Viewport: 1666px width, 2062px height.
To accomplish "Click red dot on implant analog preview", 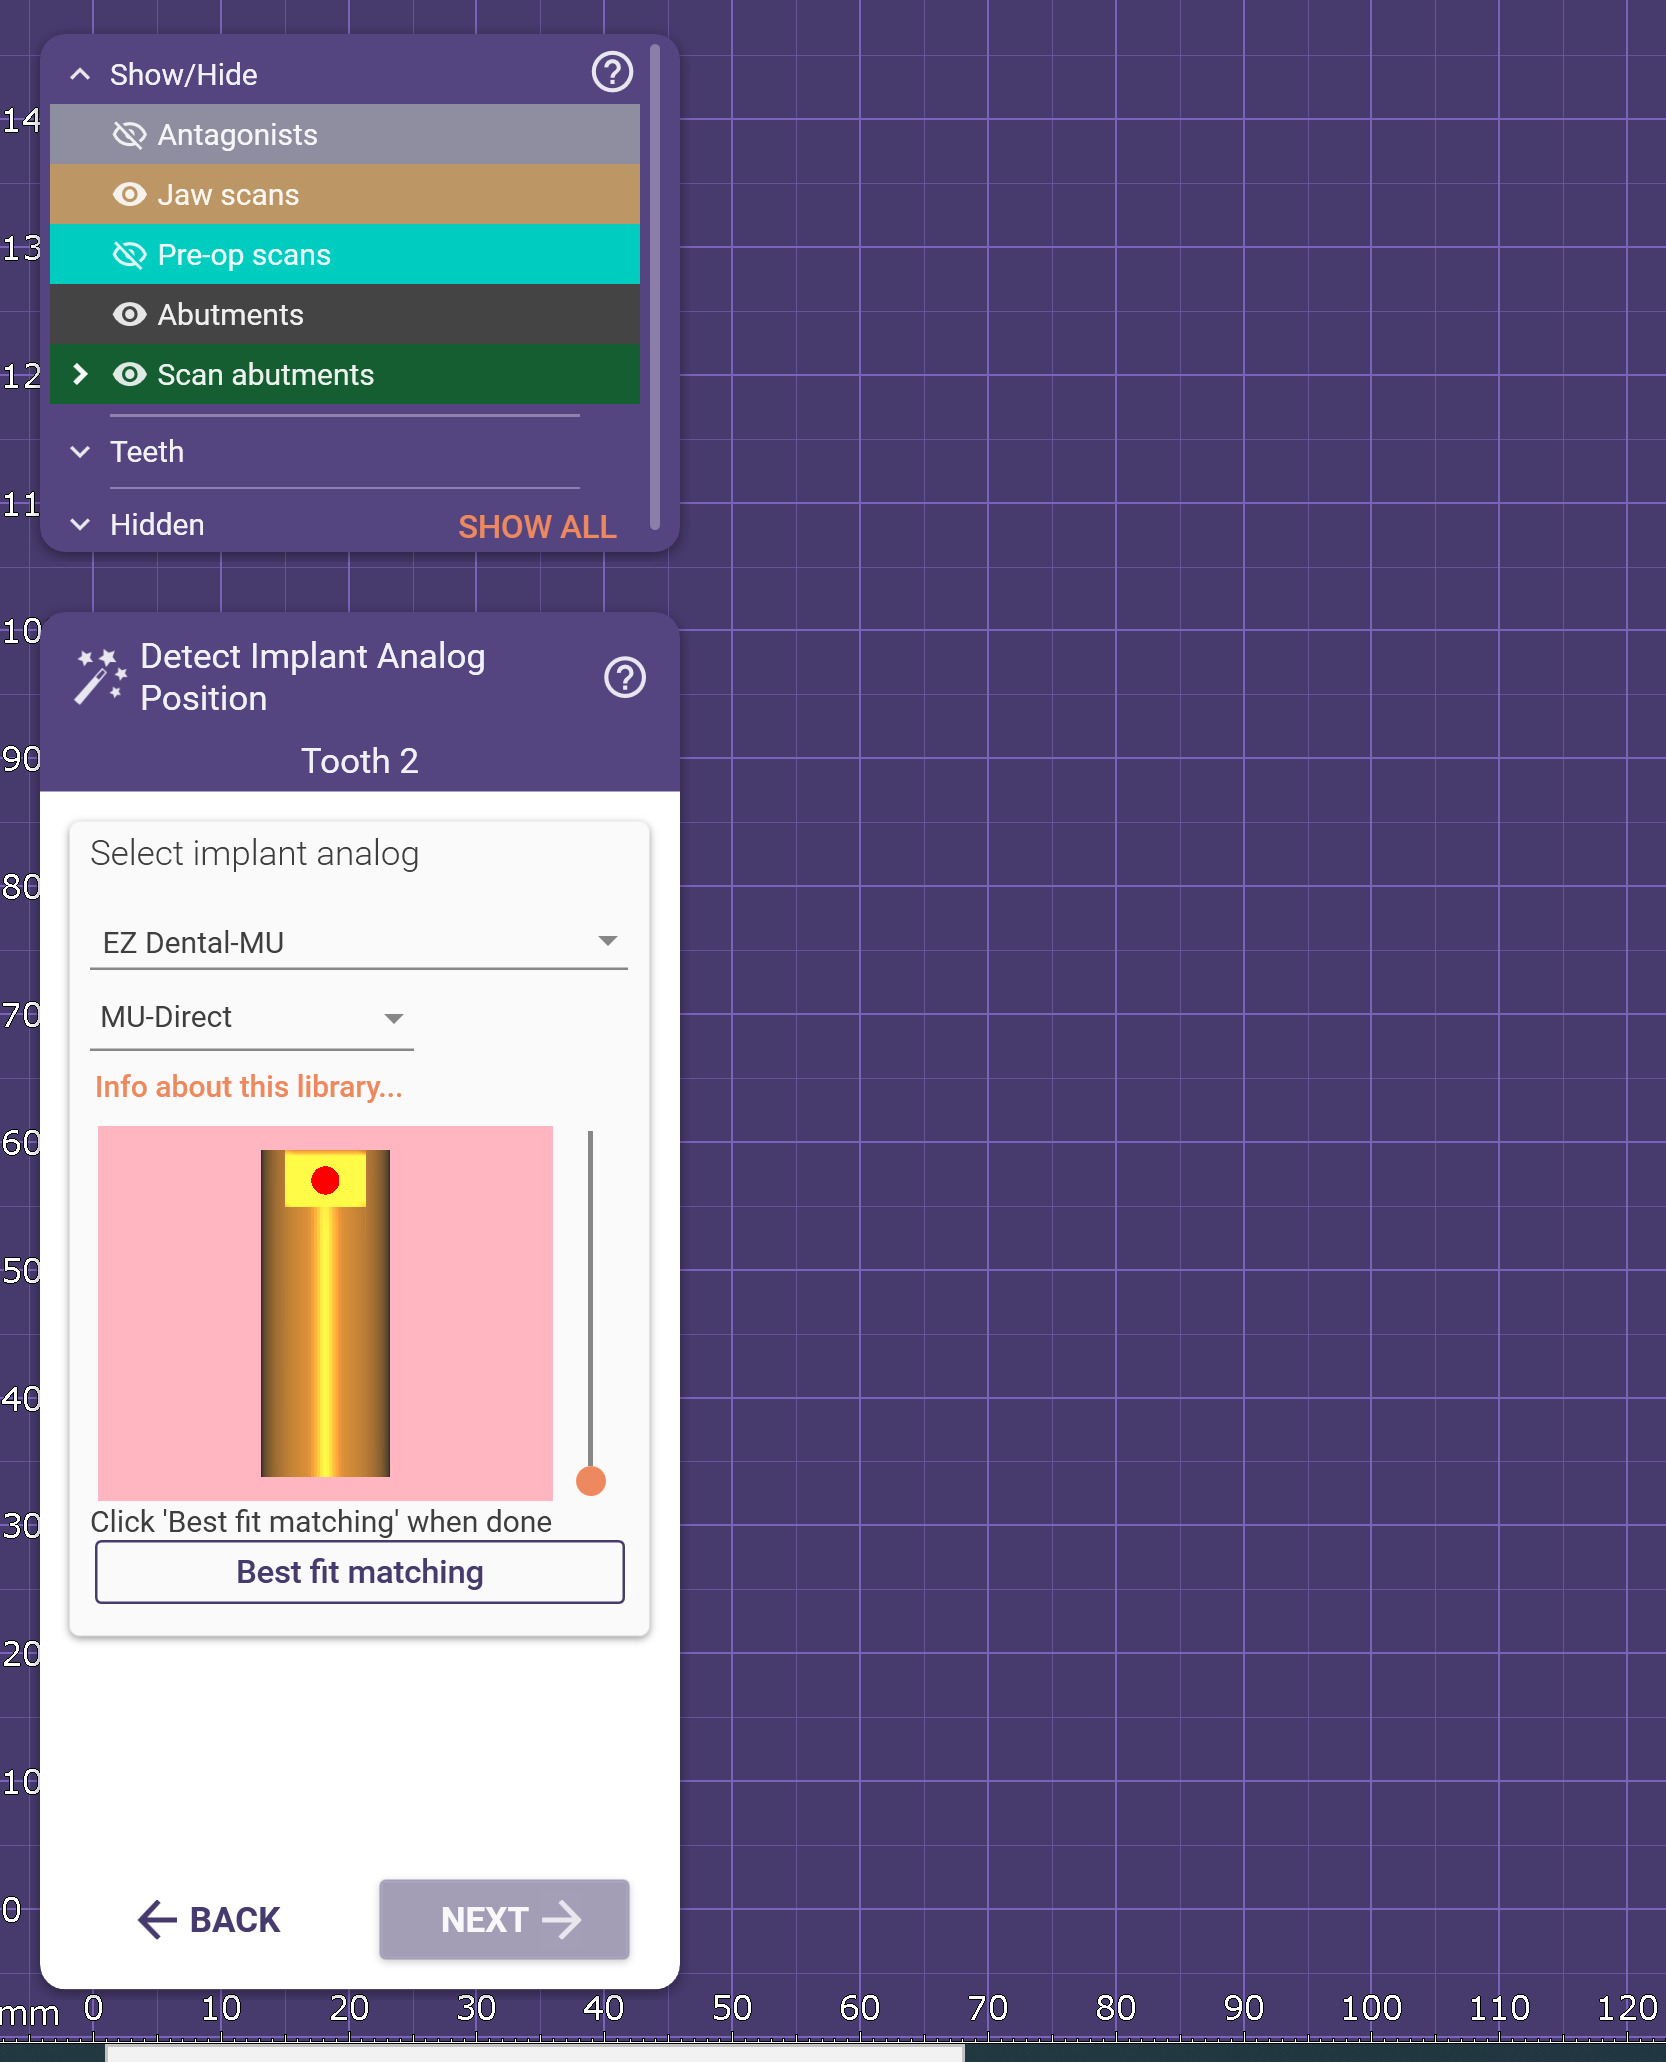I will click(x=325, y=1181).
